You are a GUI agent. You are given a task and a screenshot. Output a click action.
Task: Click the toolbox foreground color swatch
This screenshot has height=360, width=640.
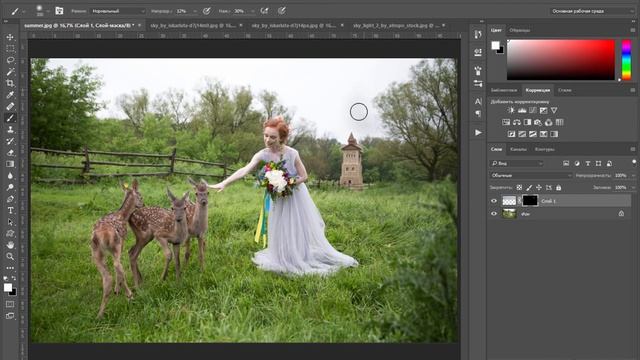point(8,287)
